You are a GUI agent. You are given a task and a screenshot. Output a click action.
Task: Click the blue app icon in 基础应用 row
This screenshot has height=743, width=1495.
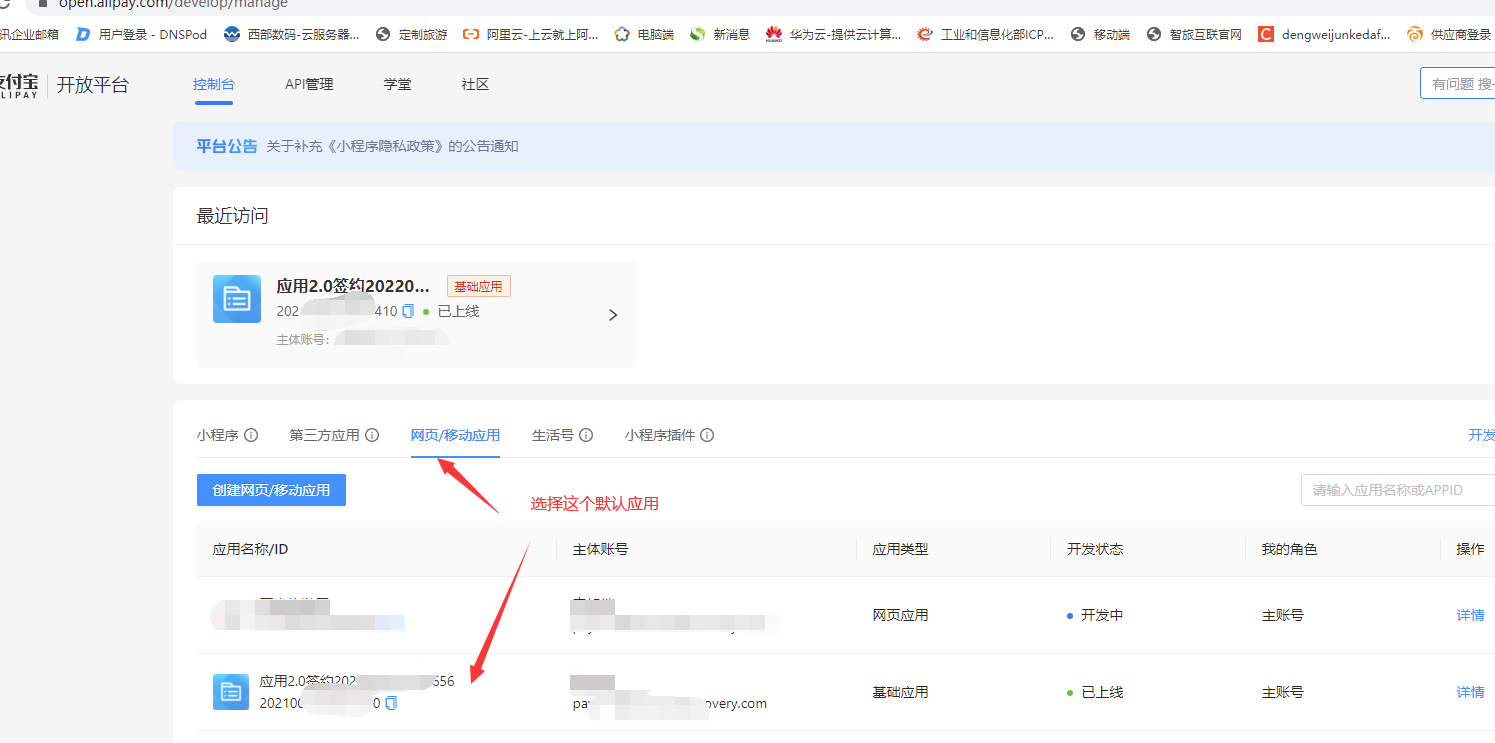coord(231,692)
